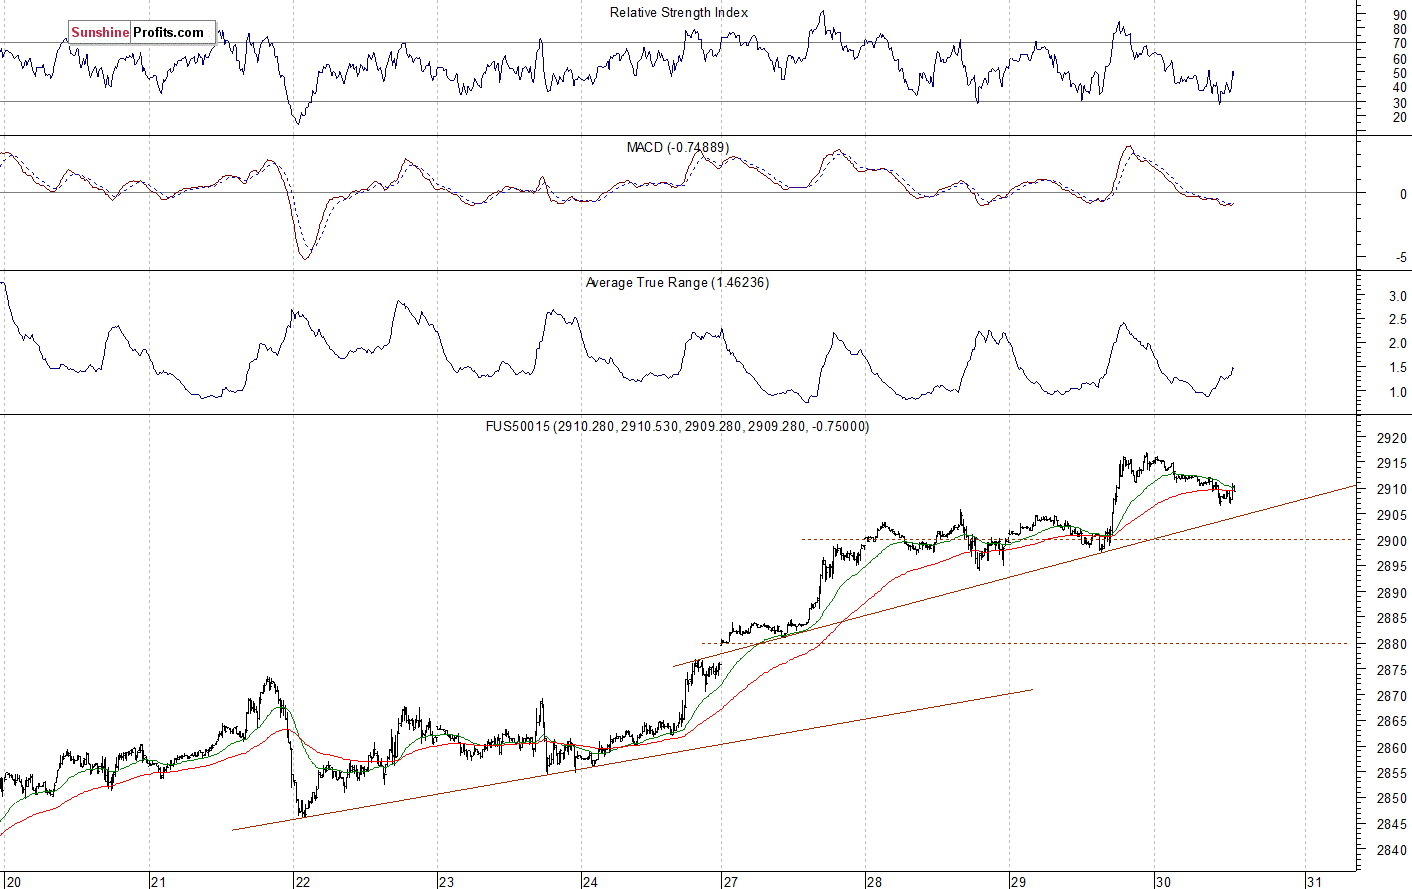Viewport: 1412px width, 889px height.
Task: Click the 2895 price axis label
Action: pyautogui.click(x=1392, y=567)
